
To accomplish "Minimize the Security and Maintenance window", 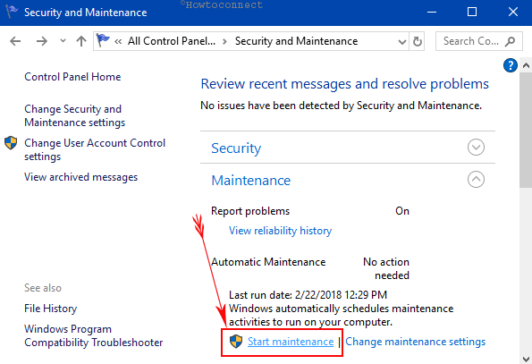I will pos(432,12).
